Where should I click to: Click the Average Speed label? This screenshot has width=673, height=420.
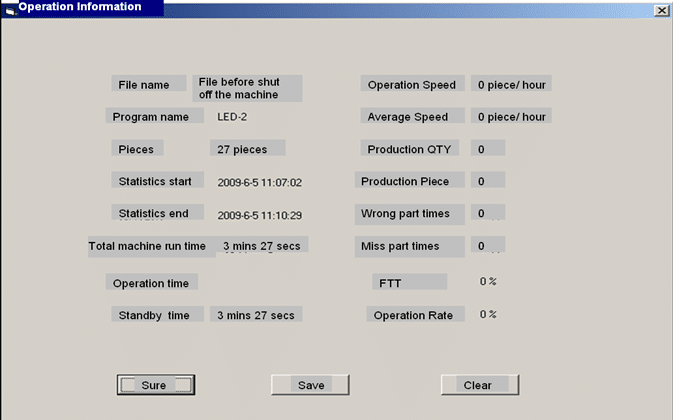(x=412, y=116)
